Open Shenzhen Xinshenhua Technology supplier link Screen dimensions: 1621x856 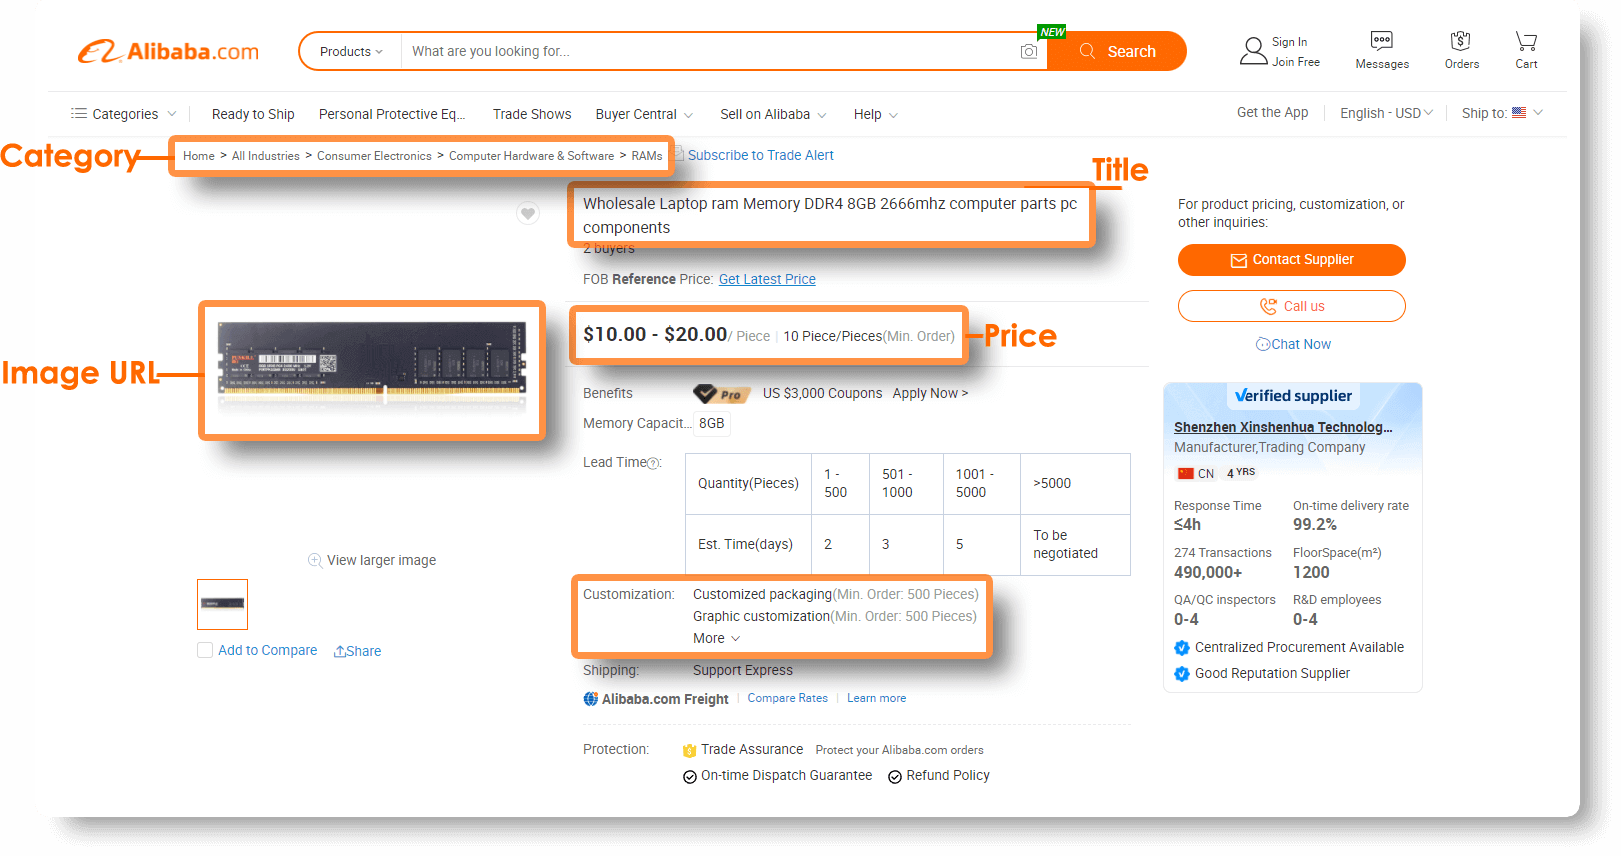pos(1283,428)
